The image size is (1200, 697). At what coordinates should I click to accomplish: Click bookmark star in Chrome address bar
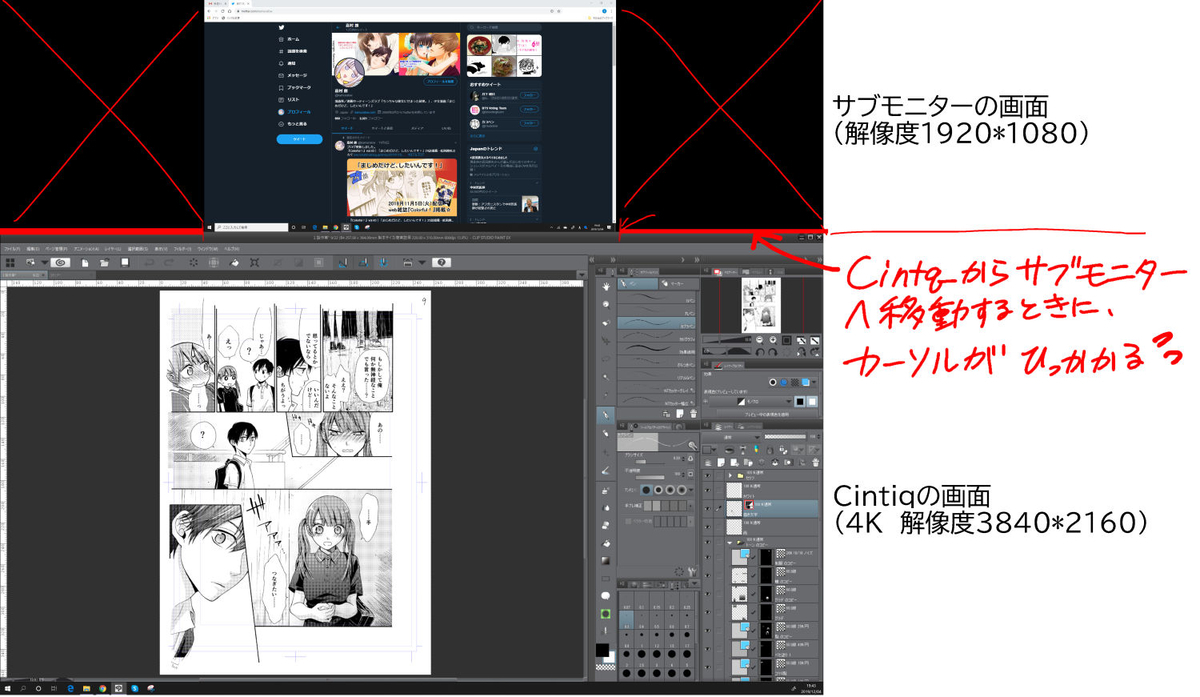coord(558,11)
